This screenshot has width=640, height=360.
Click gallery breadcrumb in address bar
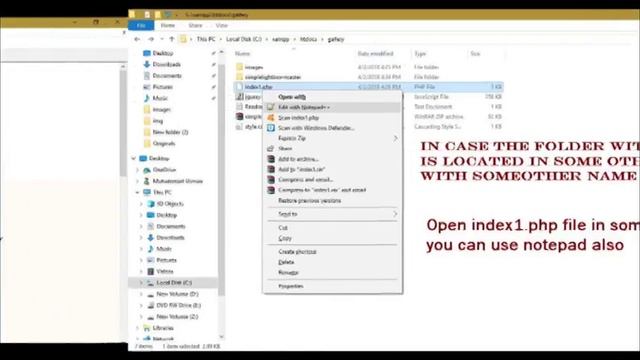coord(336,39)
